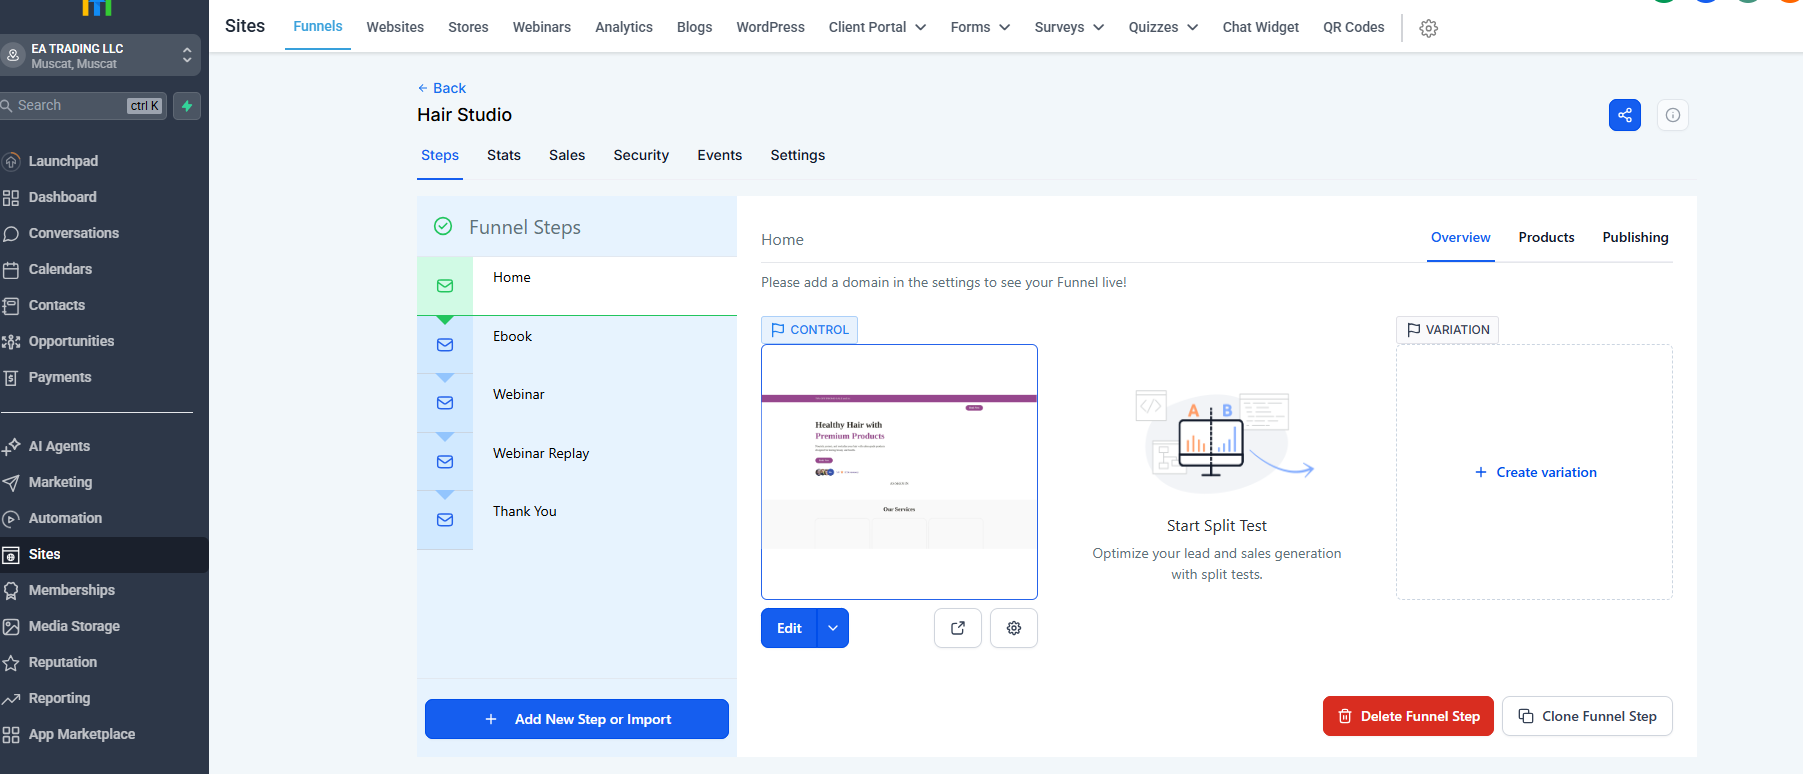This screenshot has height=774, width=1803.
Task: Expand the Surveys dropdown menu
Action: tap(1069, 27)
